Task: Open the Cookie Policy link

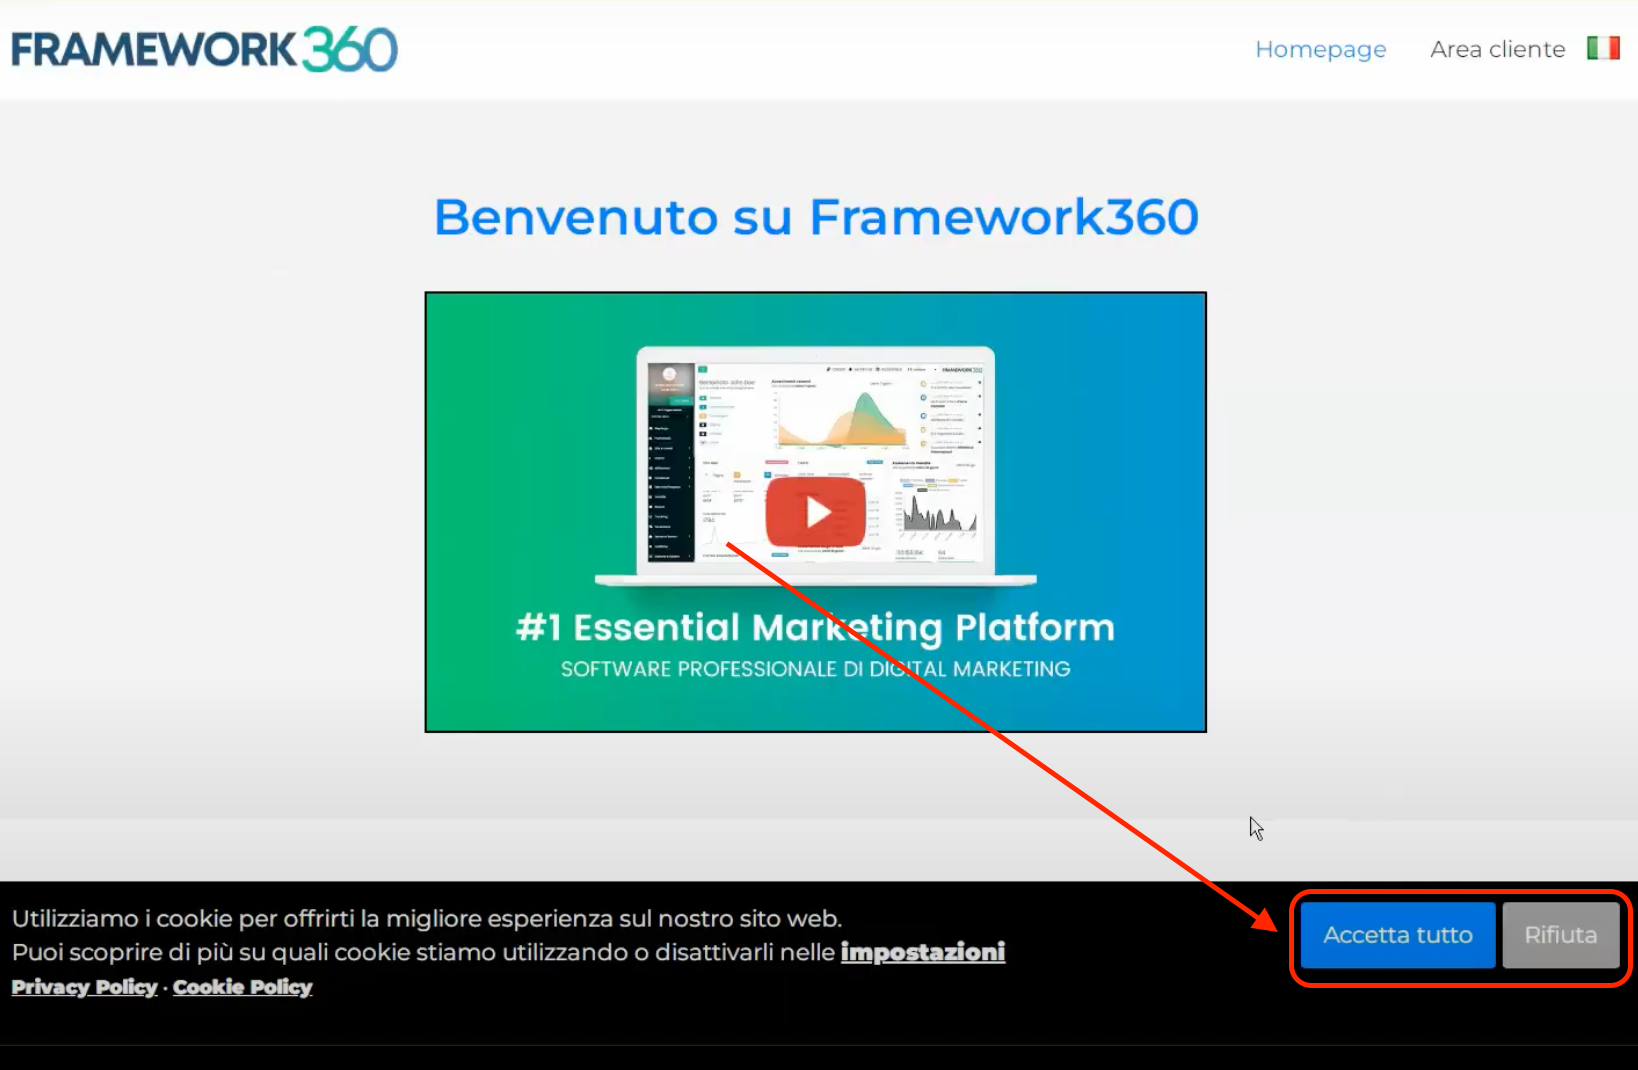Action: pos(242,987)
